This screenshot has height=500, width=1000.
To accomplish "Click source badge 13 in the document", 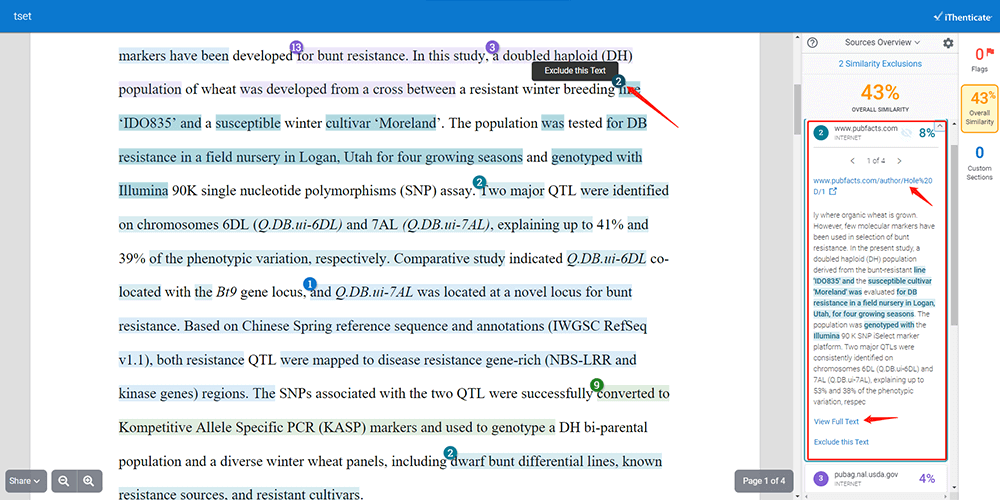I will (296, 47).
